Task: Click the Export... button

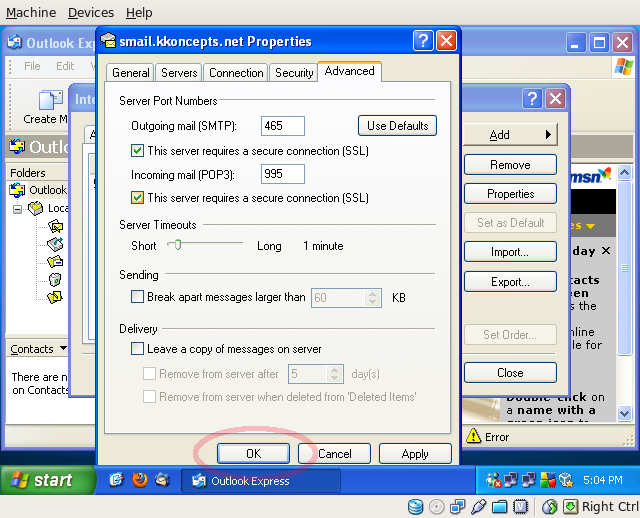Action: (510, 282)
